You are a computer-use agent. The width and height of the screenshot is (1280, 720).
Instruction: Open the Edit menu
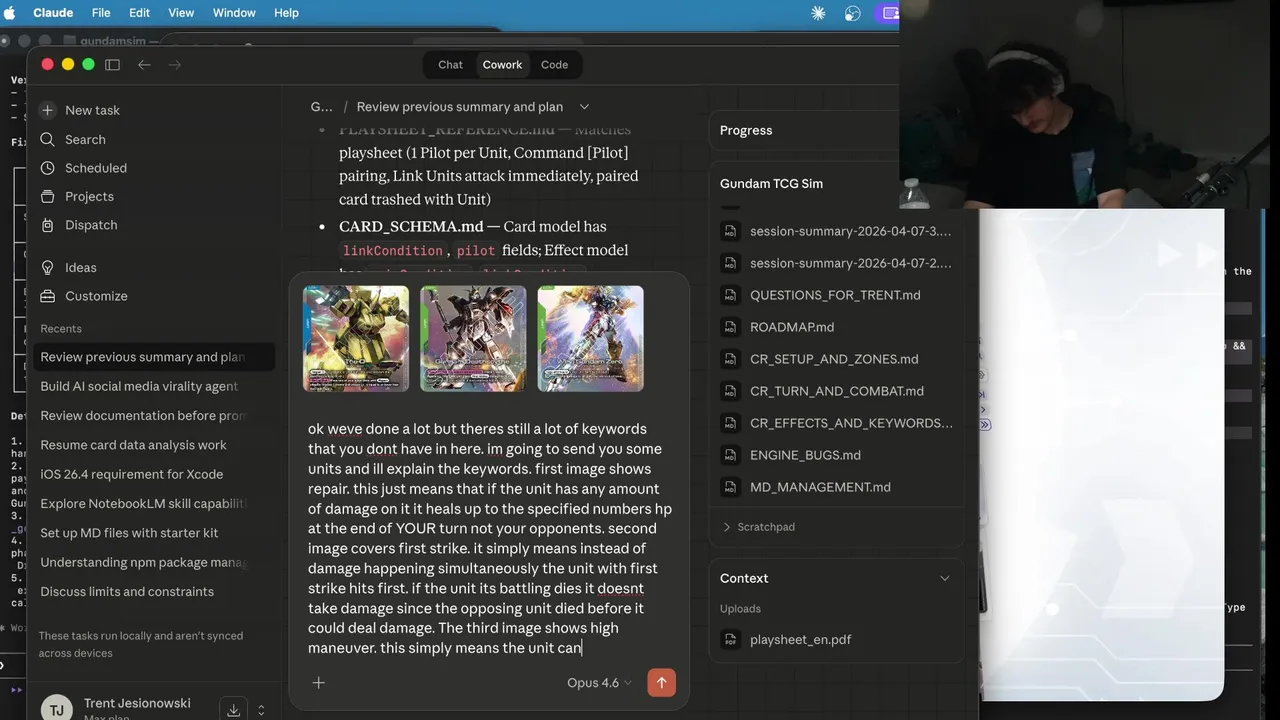139,13
